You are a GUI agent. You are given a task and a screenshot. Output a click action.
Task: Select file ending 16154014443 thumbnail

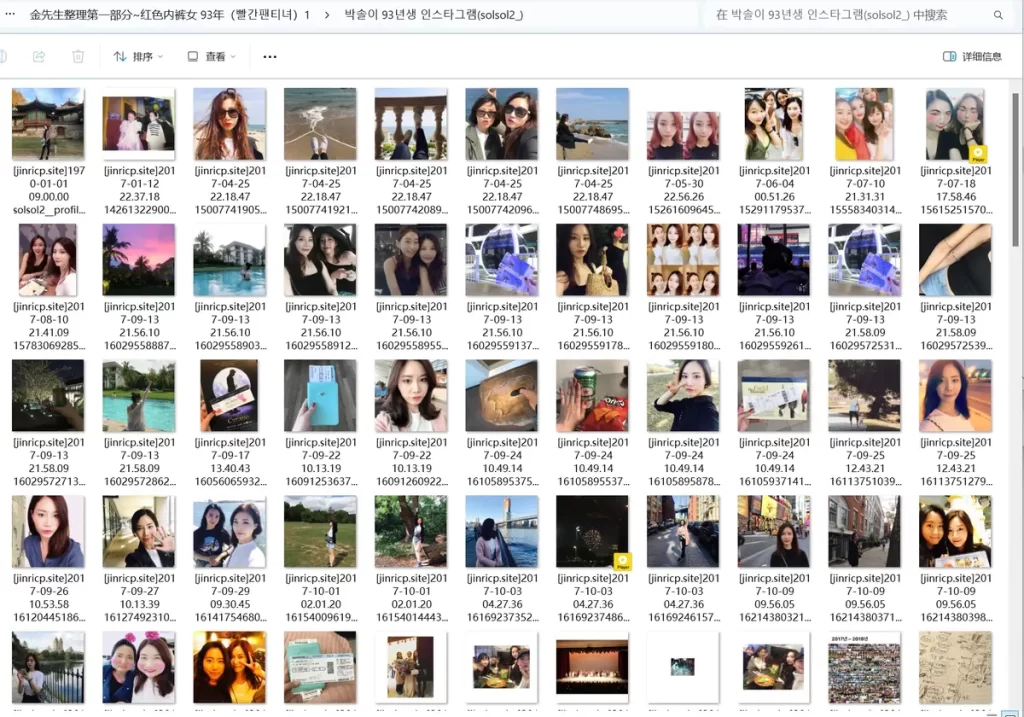pos(411,532)
